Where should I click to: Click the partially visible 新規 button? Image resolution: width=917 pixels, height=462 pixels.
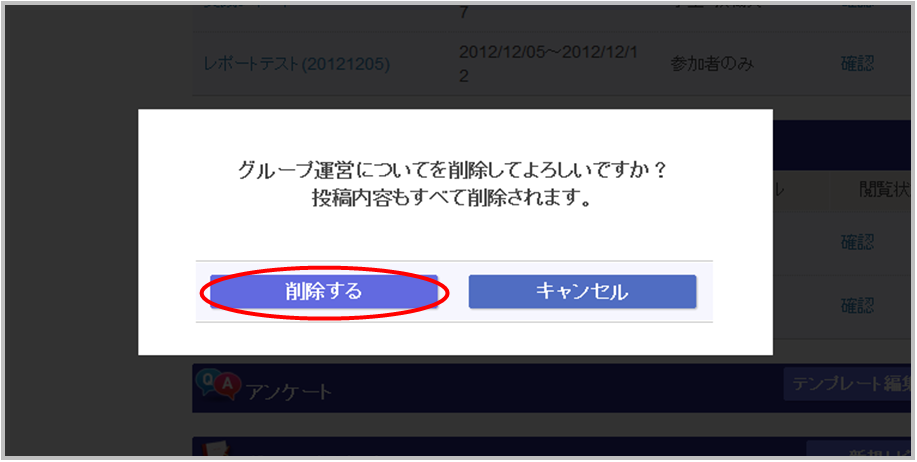pyautogui.click(x=859, y=449)
